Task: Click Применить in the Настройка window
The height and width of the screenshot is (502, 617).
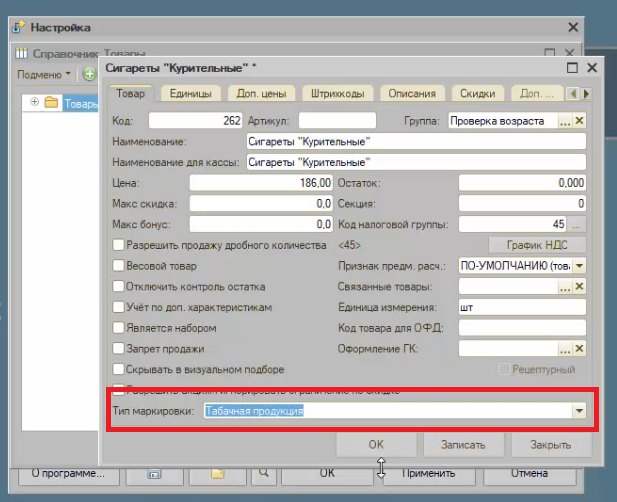Action: [x=429, y=474]
